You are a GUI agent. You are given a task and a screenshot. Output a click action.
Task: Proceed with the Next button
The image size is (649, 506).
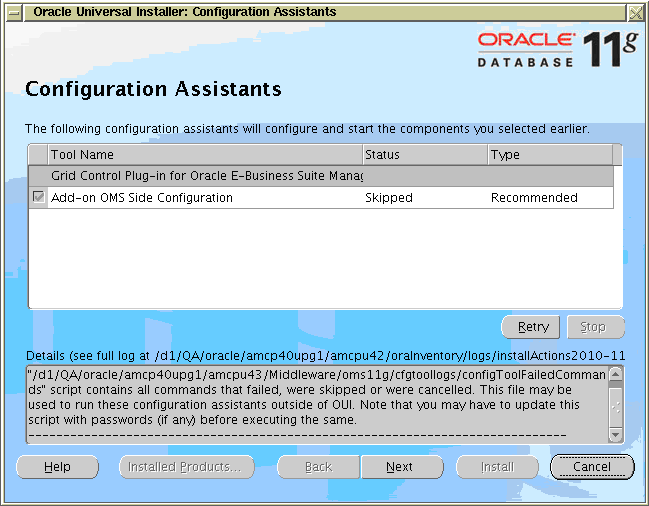[402, 467]
